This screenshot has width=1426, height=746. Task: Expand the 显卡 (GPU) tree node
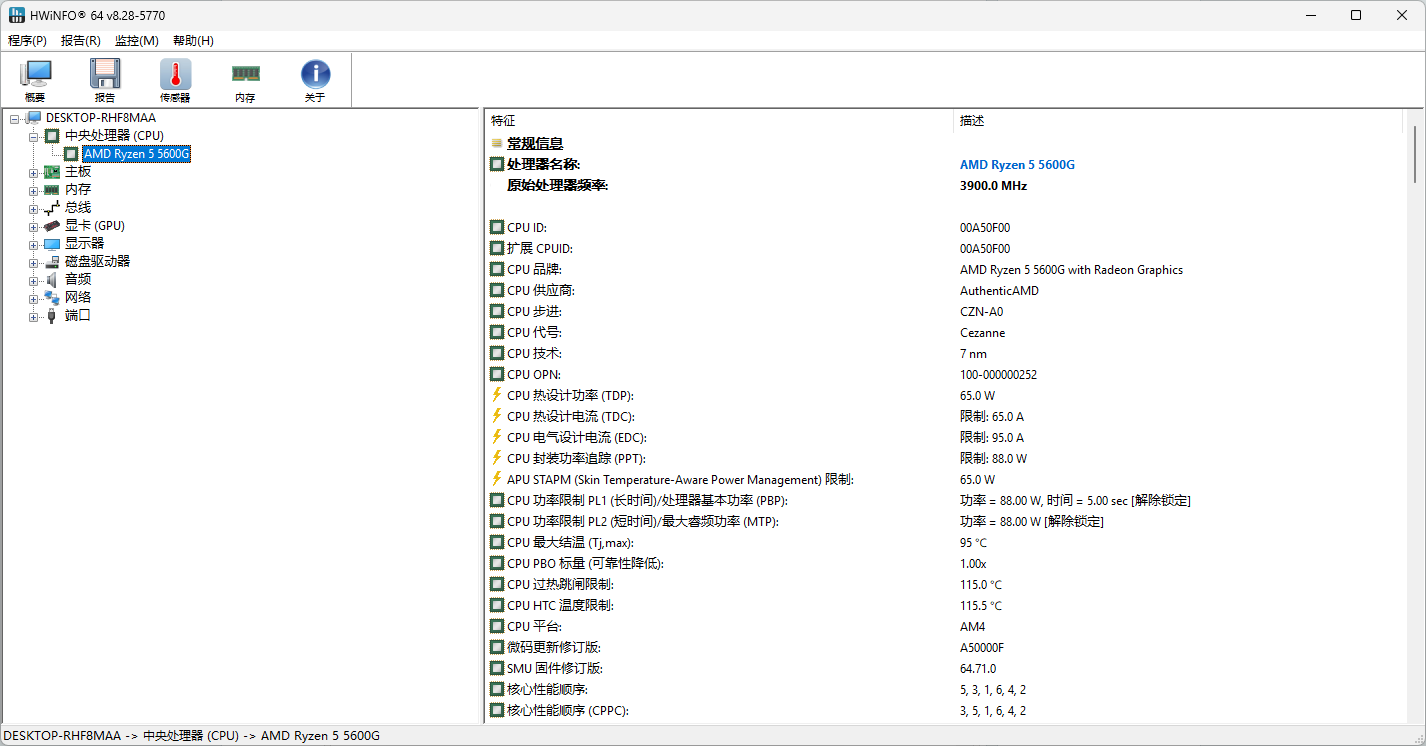pos(33,226)
